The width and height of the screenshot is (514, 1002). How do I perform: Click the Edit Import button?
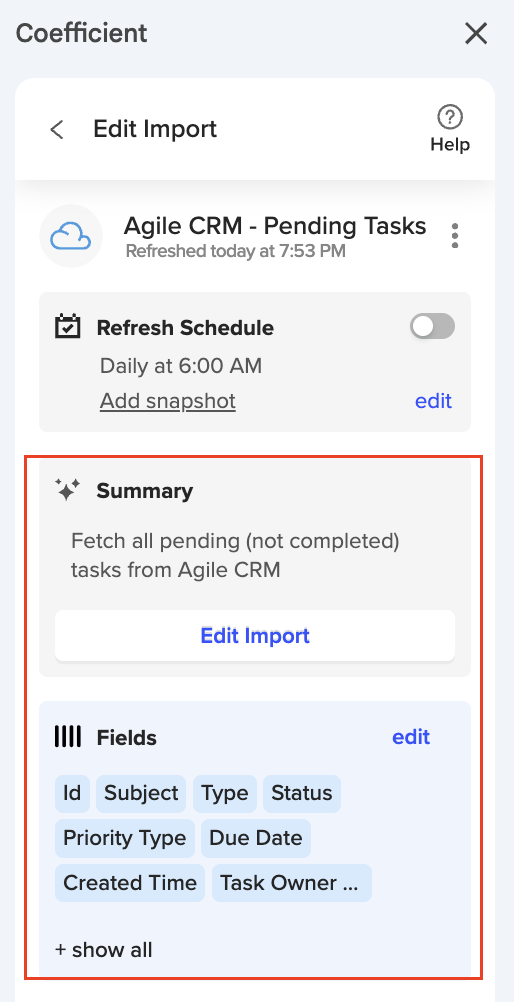(x=255, y=636)
